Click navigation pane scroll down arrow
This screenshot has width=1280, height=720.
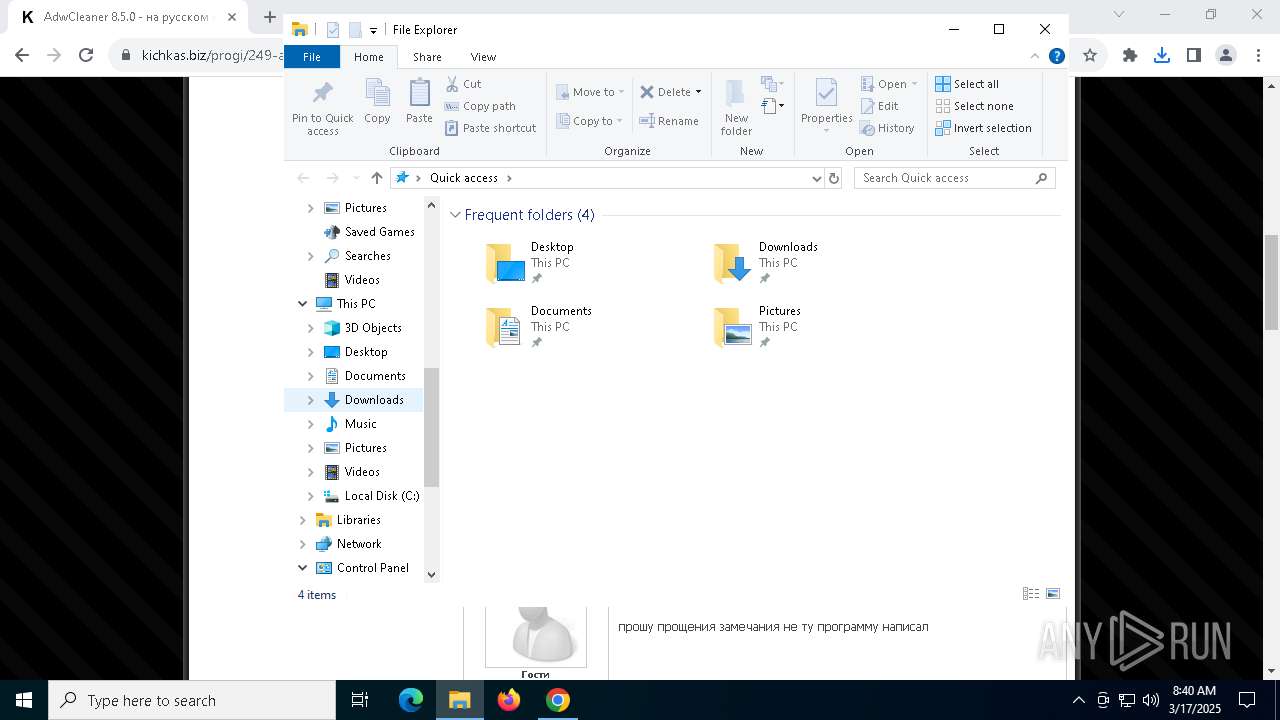pos(432,574)
